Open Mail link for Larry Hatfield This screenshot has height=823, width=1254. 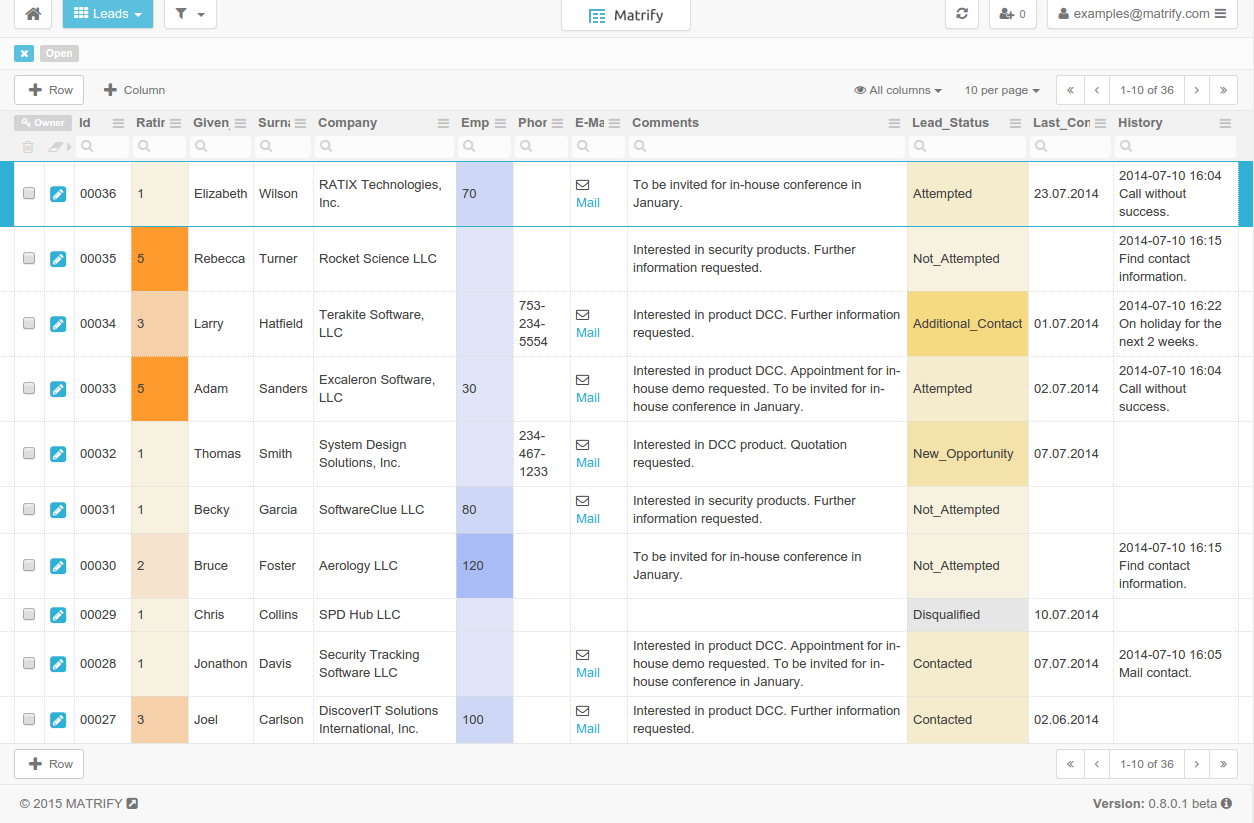[588, 332]
